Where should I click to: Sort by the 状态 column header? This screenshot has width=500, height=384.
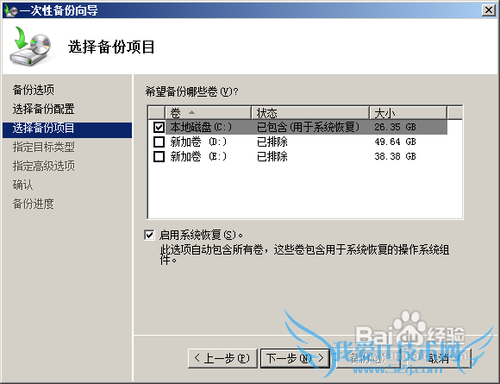[310, 113]
